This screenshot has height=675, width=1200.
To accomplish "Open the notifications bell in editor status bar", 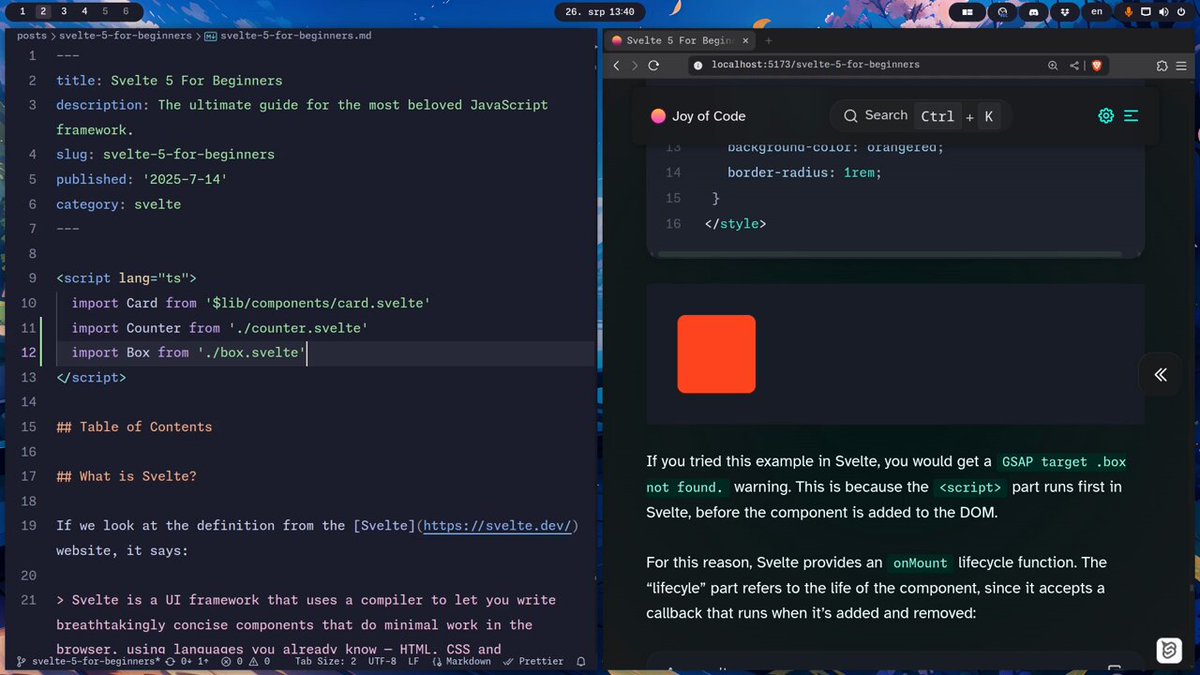I will click(581, 661).
